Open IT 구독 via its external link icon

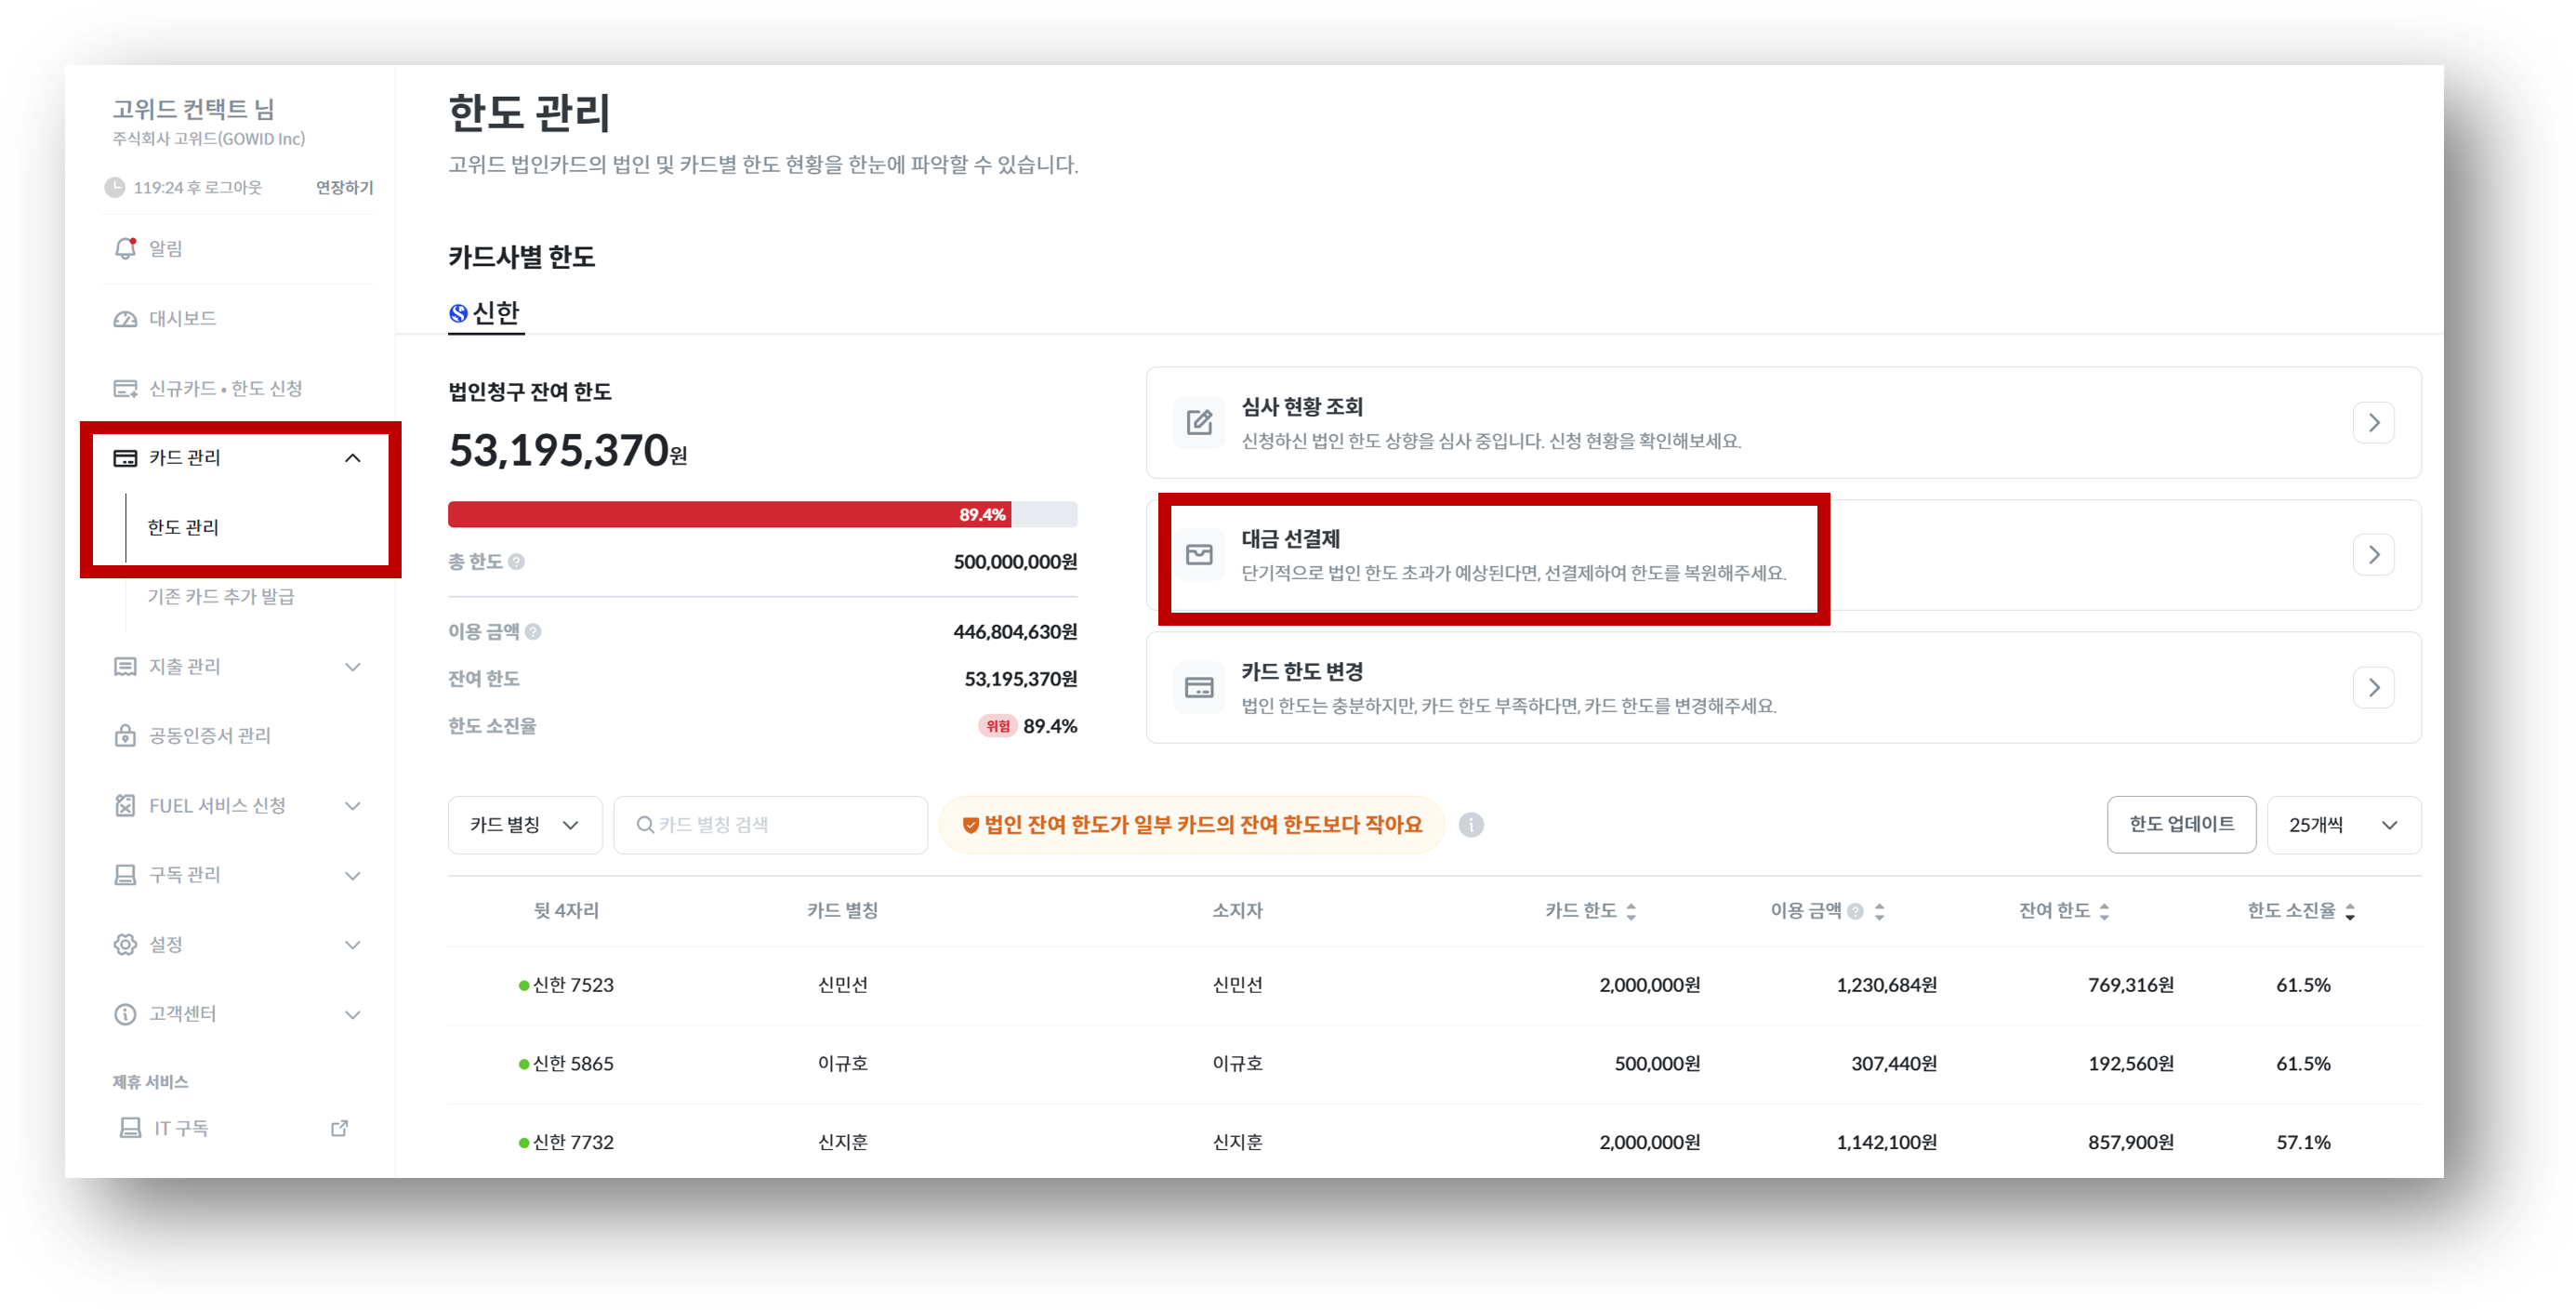point(339,1128)
